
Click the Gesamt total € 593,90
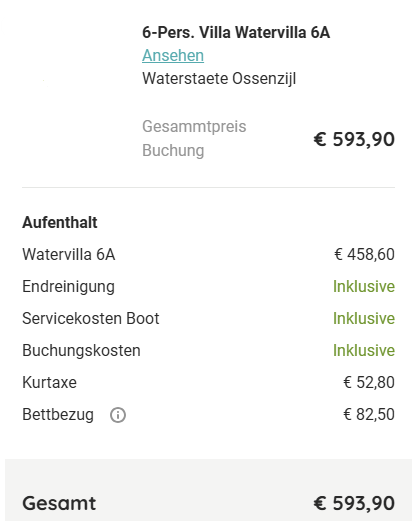coord(354,503)
